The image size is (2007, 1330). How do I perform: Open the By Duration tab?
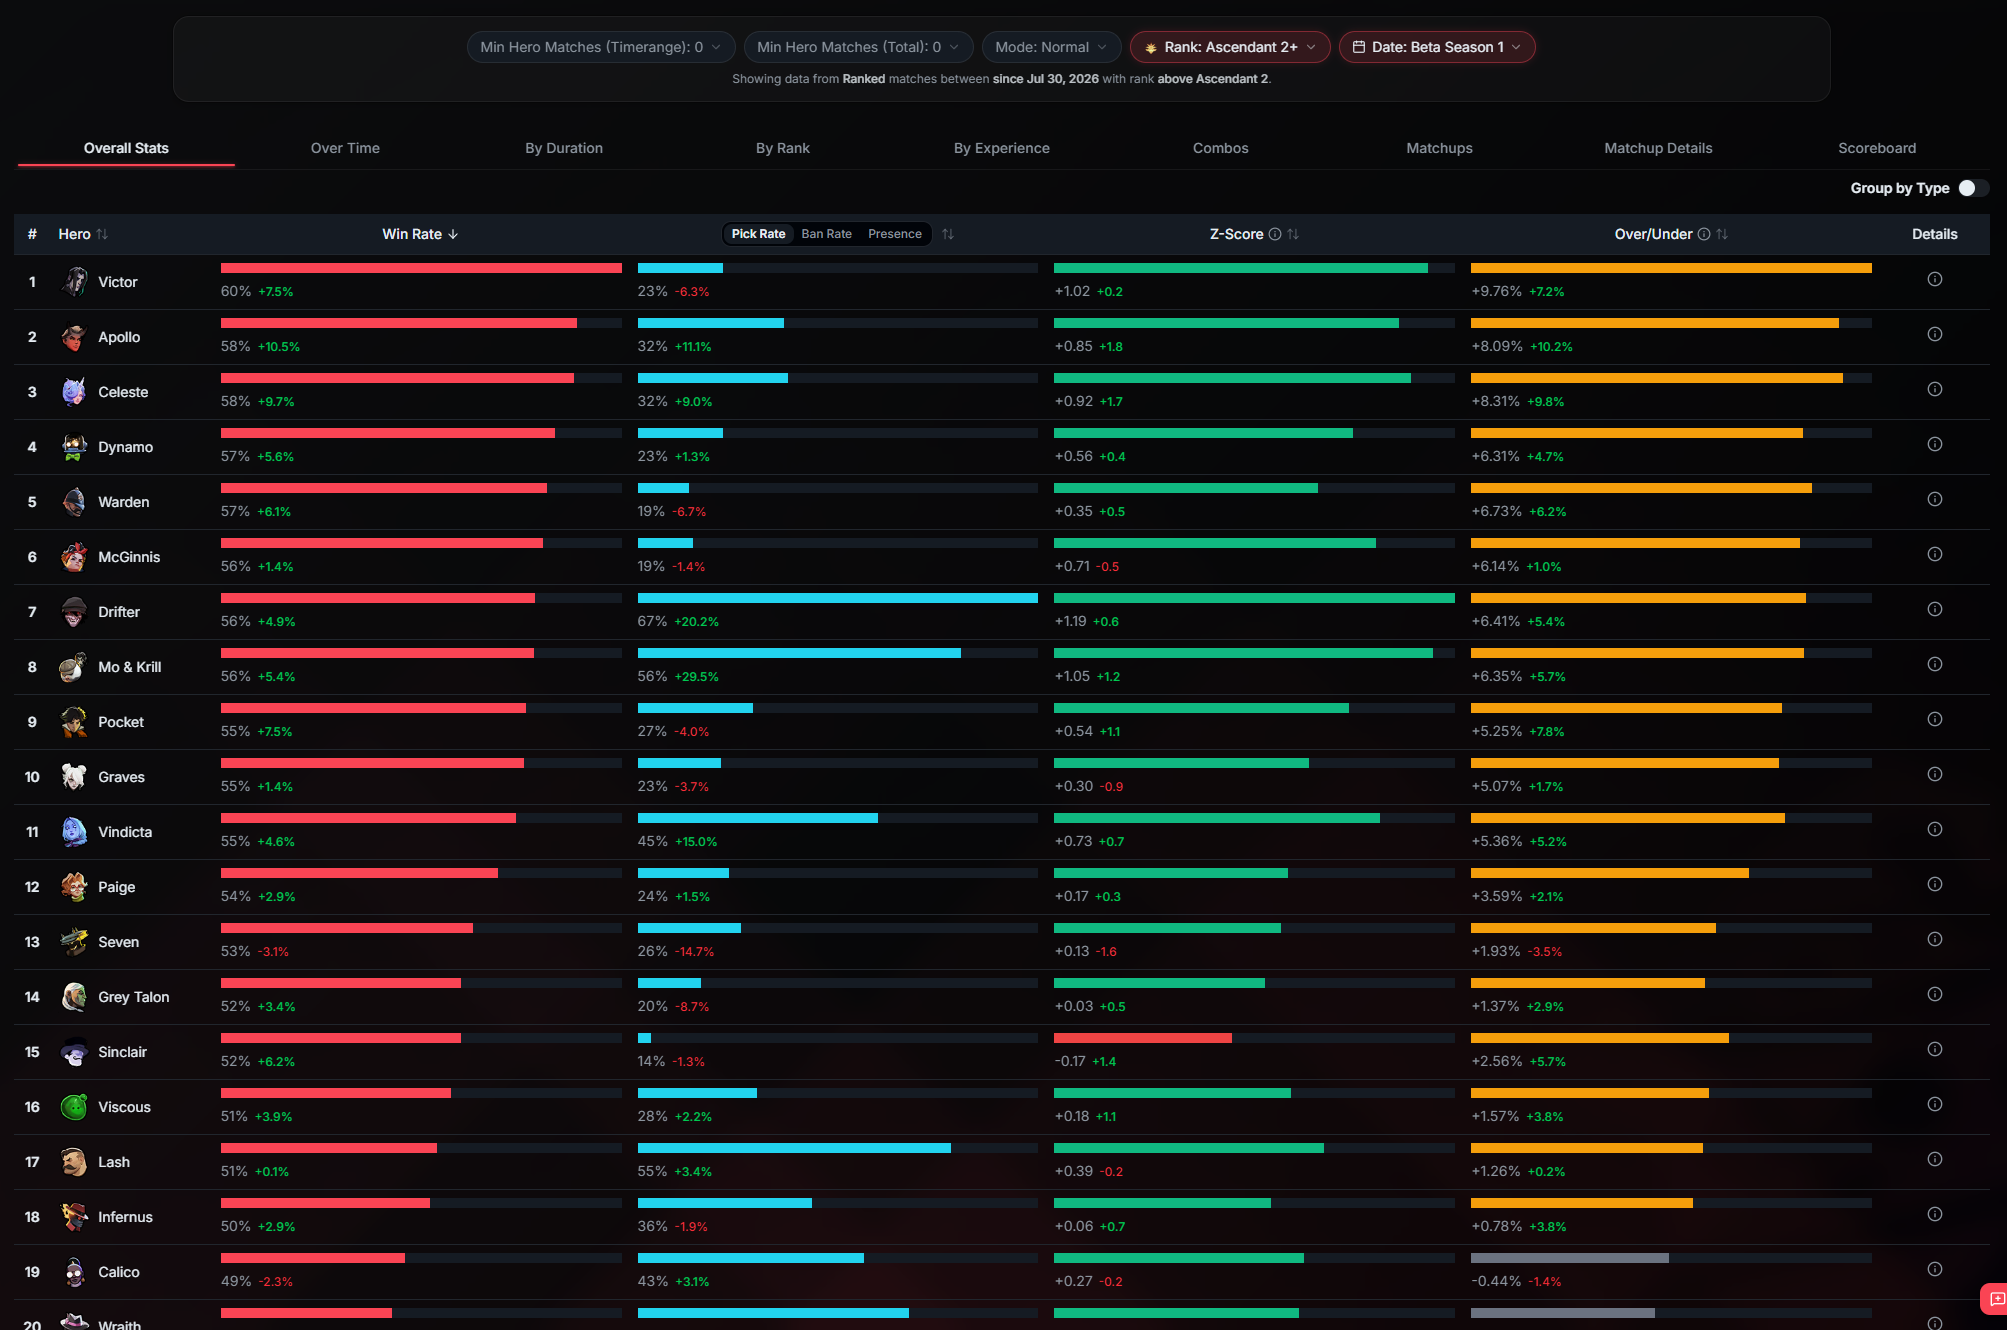[564, 148]
